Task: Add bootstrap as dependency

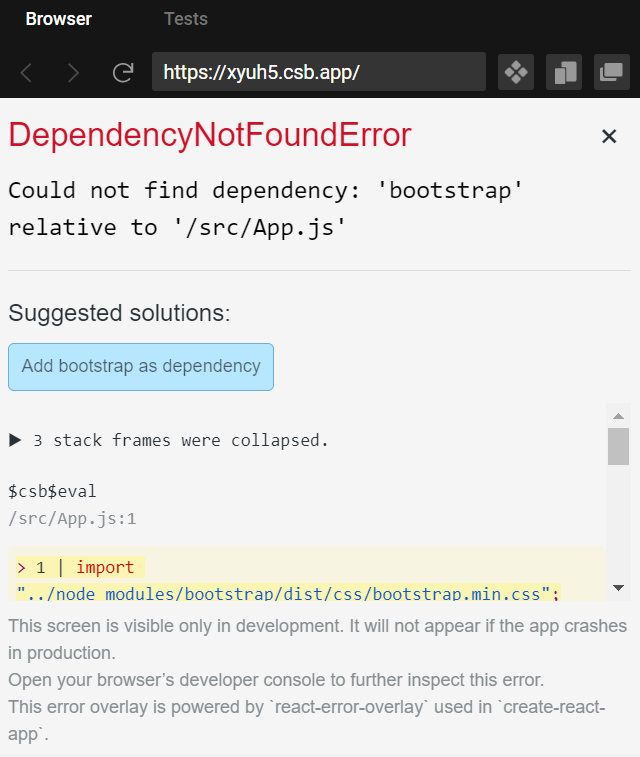Action: click(141, 367)
